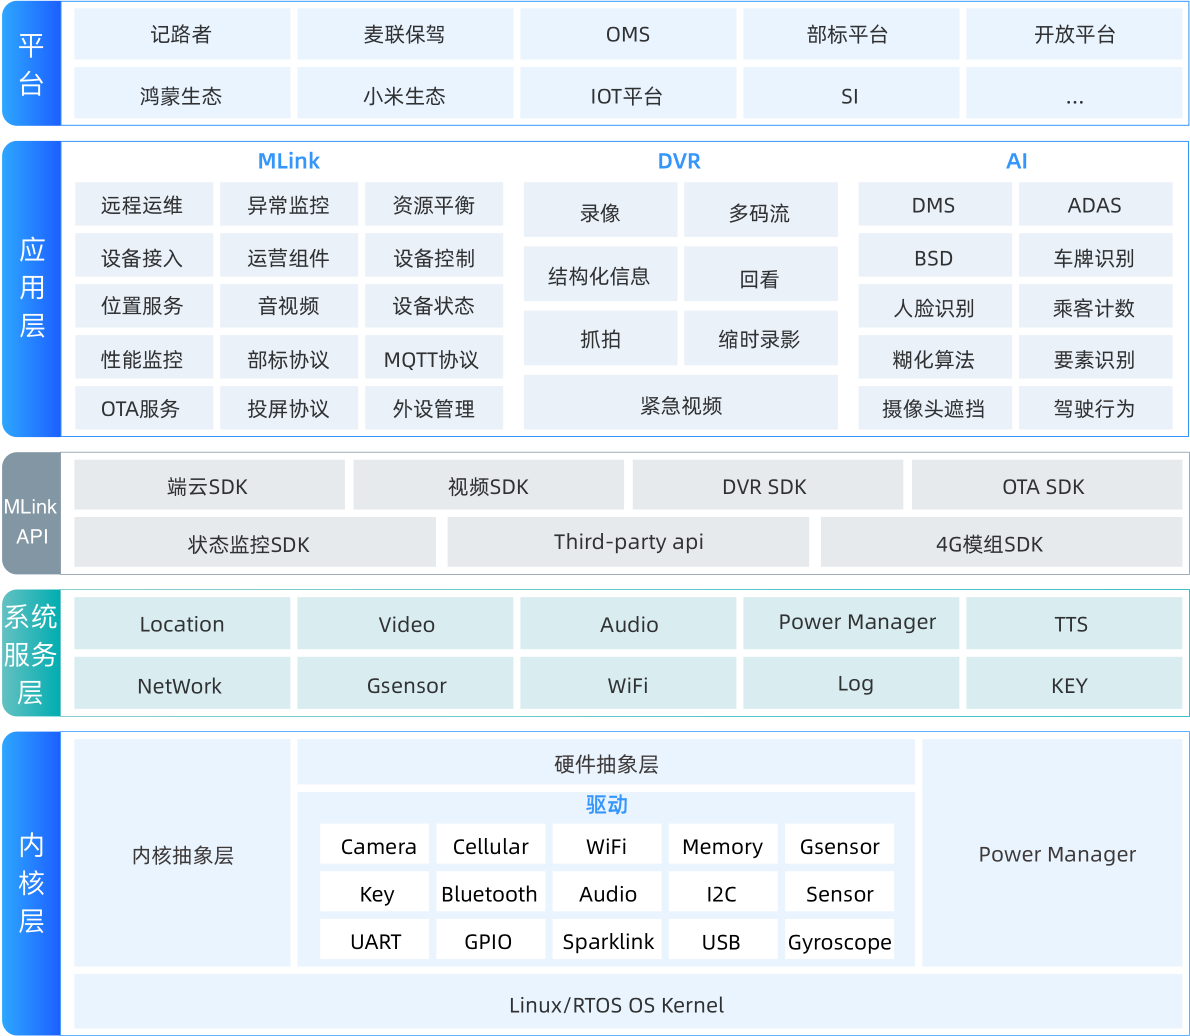
Task: Click the Bluetooth driver entry
Action: [x=490, y=893]
